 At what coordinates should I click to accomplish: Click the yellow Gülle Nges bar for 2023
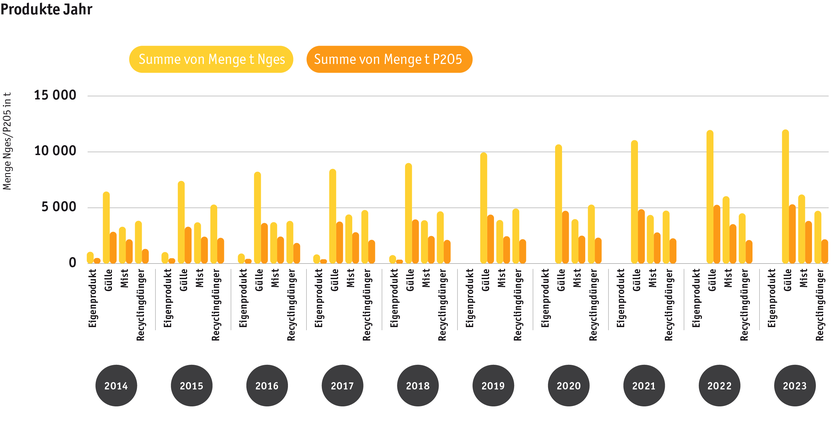tap(785, 197)
